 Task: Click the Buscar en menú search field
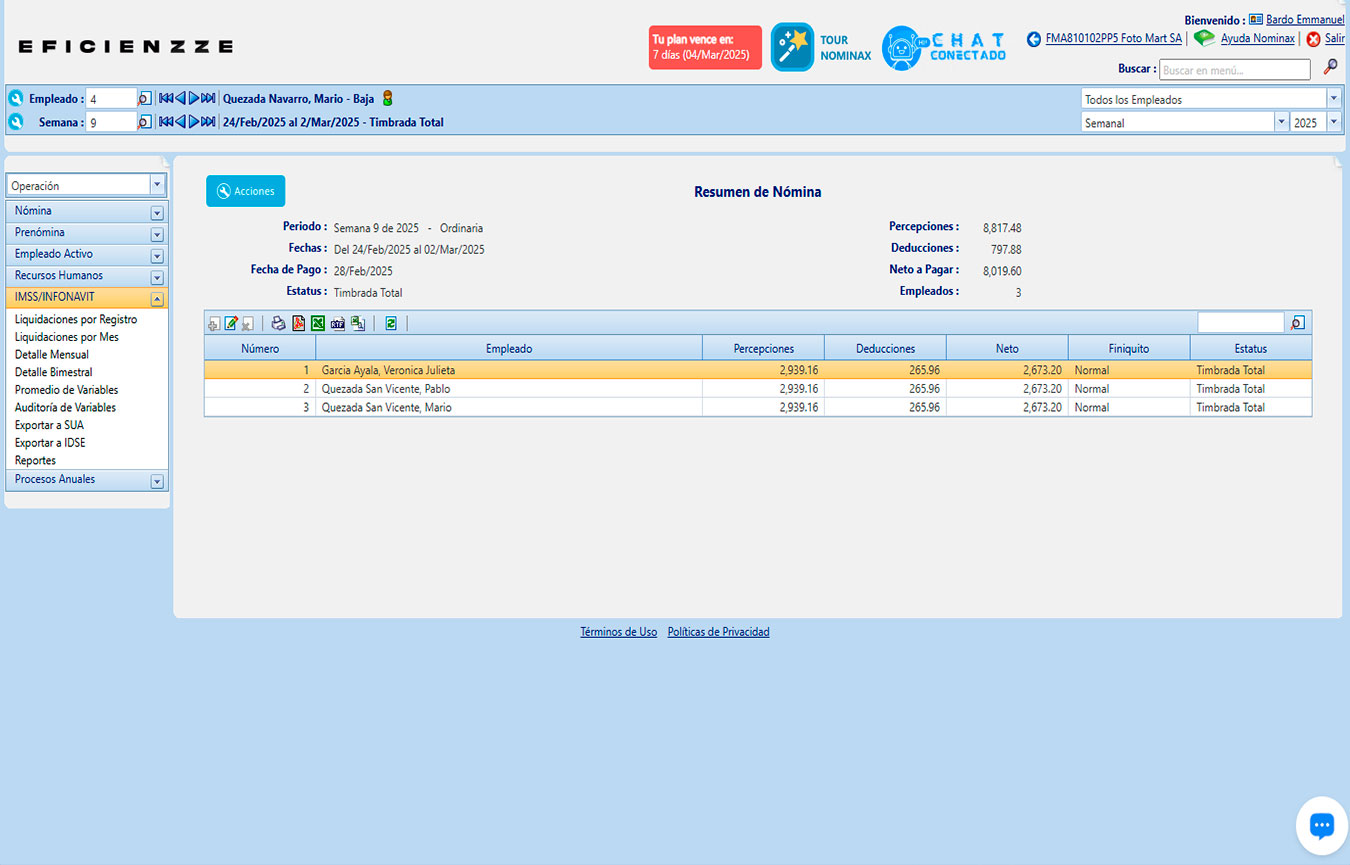click(1234, 70)
